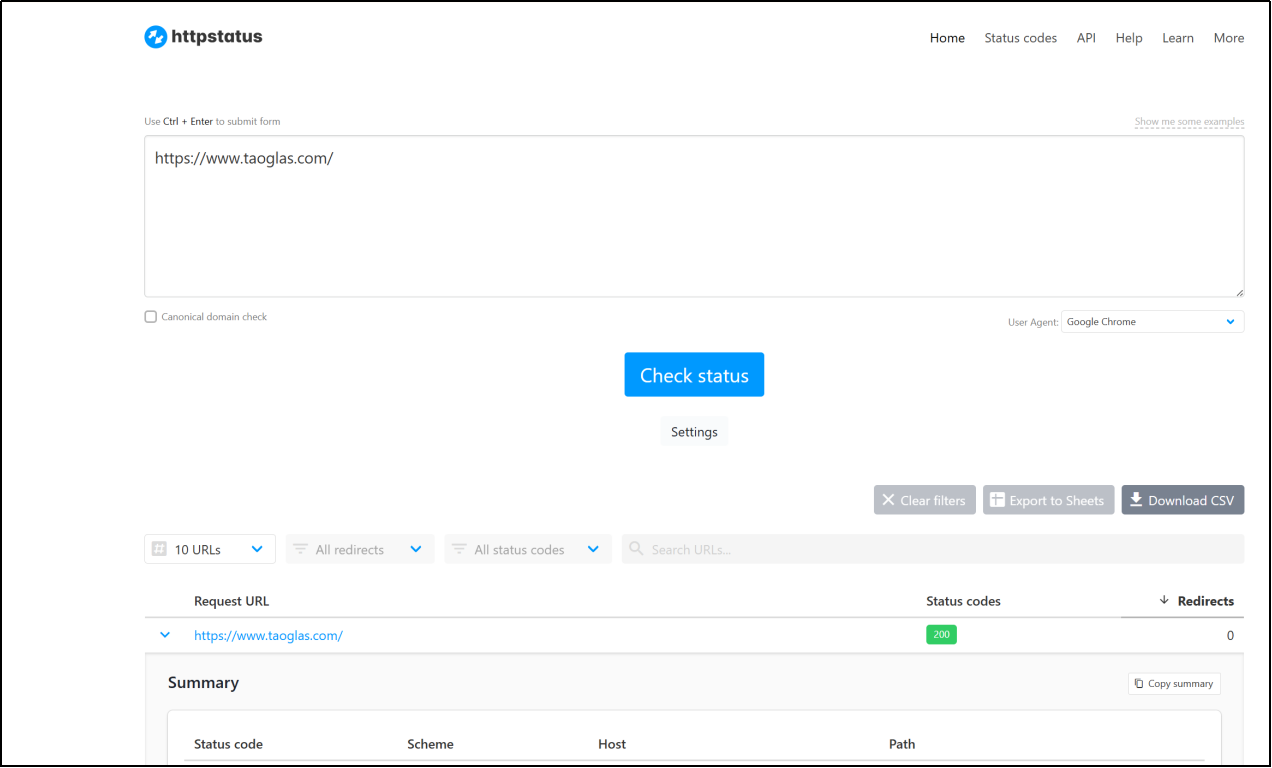Click the Redirects count value 0
Screen dimensions: 1272x768
point(1230,636)
